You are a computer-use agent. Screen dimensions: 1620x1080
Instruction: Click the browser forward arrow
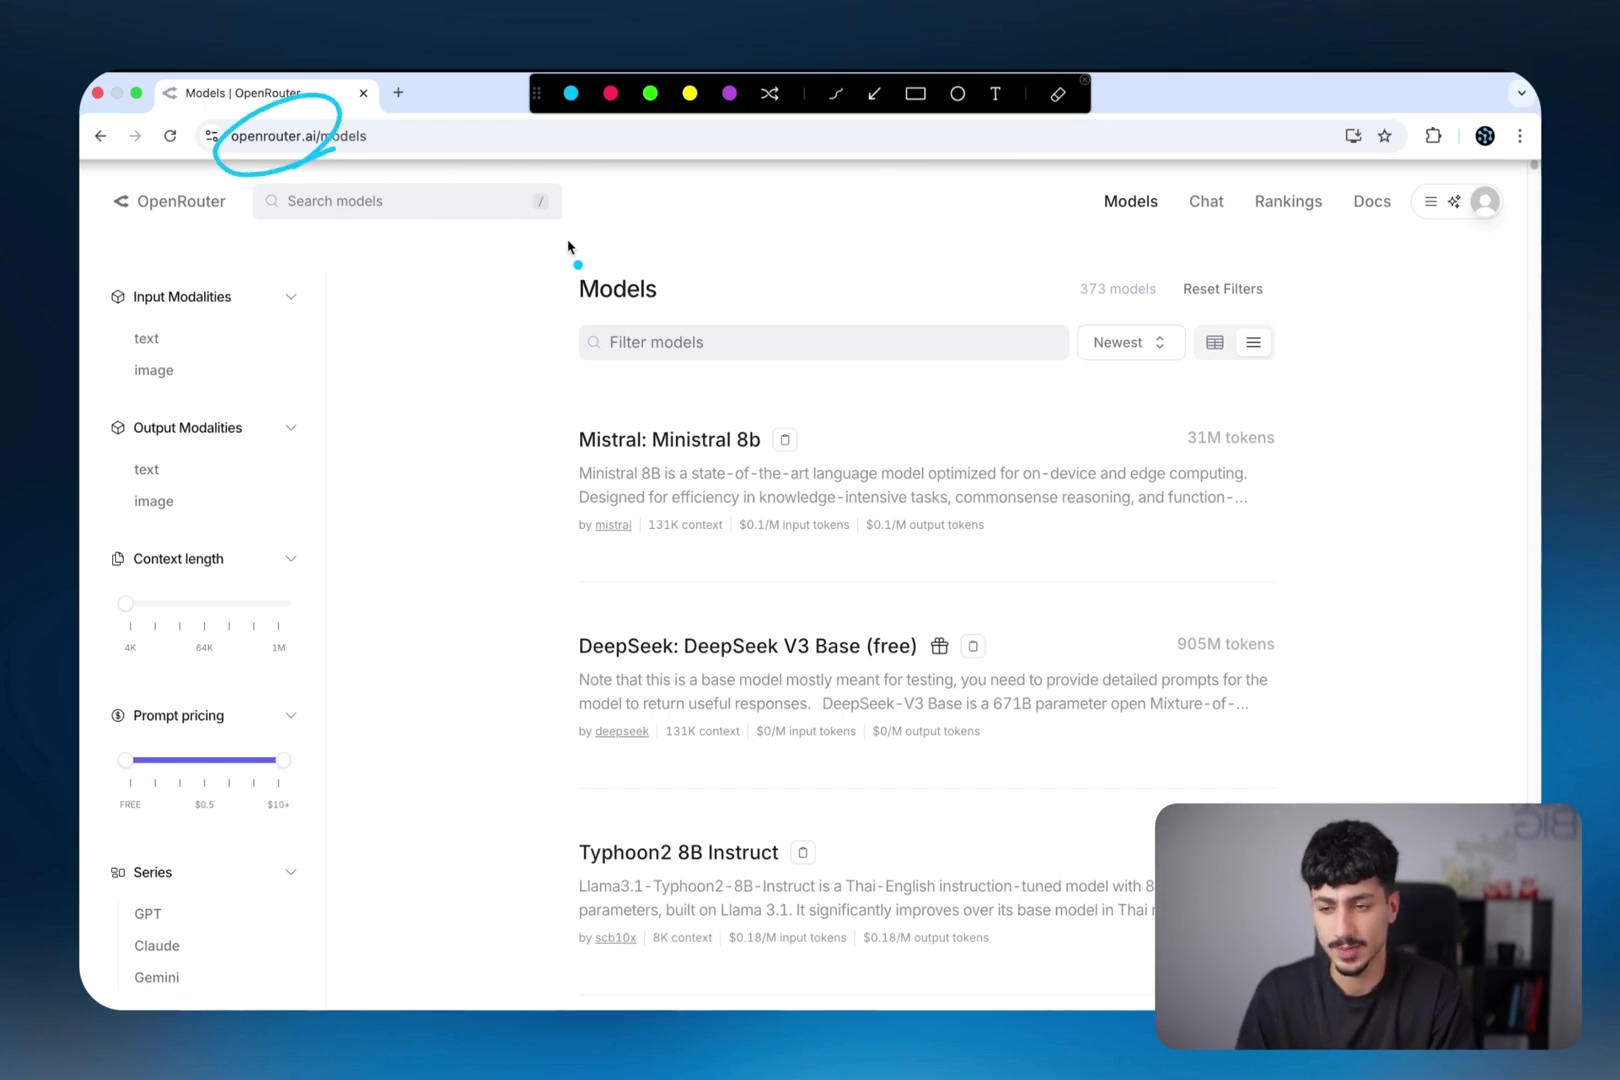click(x=135, y=136)
